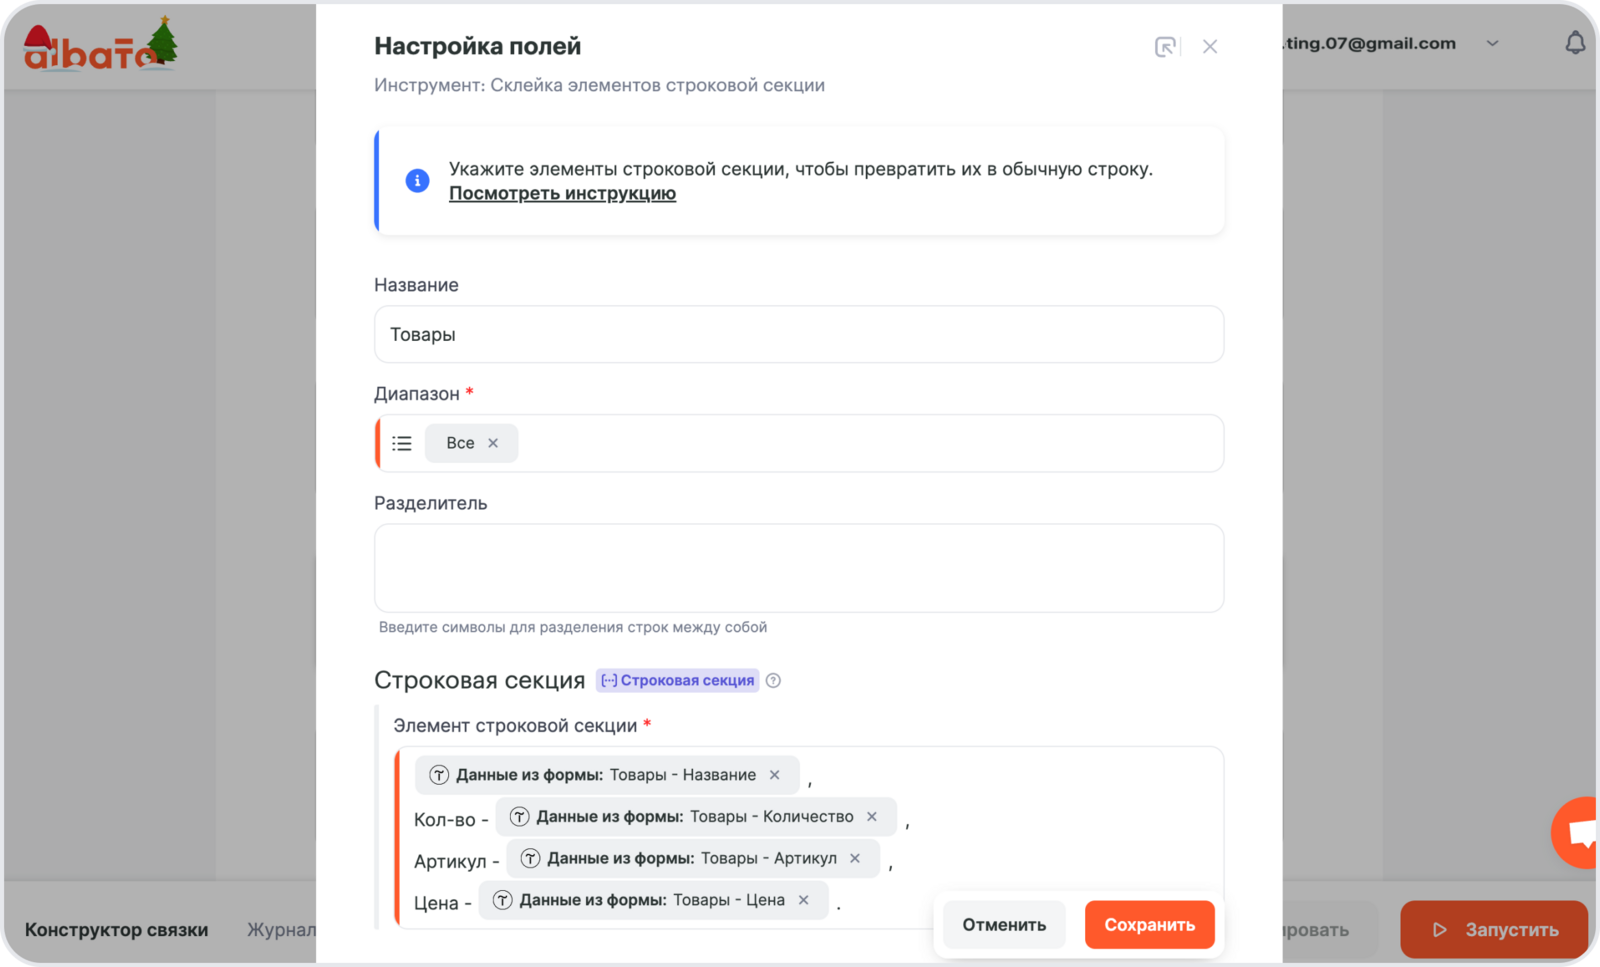Screen dimensions: 1600x967
Task: Expand the account email dropdown
Action: 1492,44
